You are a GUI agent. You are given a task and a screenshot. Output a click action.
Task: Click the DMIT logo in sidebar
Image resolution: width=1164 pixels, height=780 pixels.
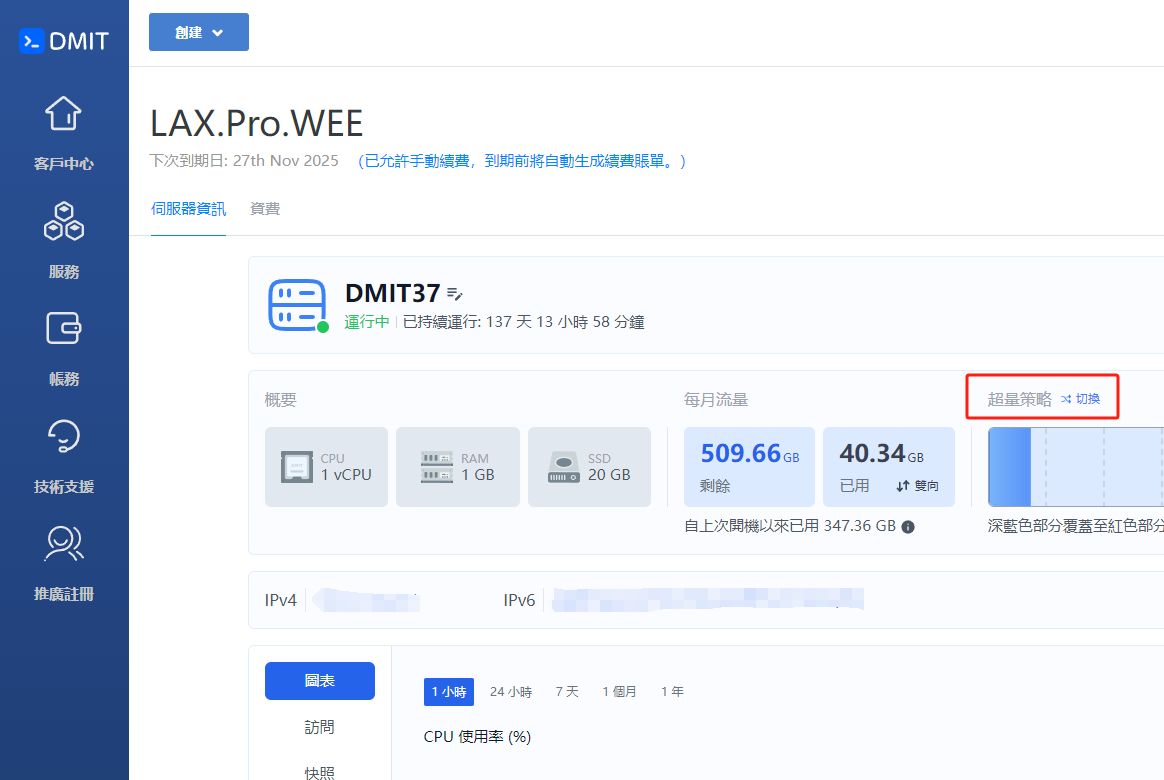pos(64,41)
